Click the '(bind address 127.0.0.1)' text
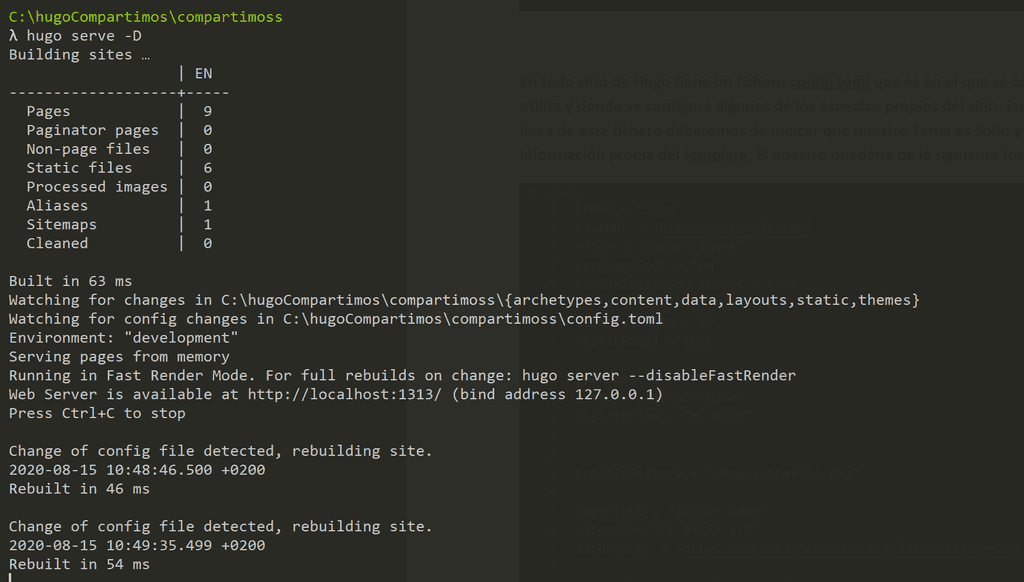 557,395
